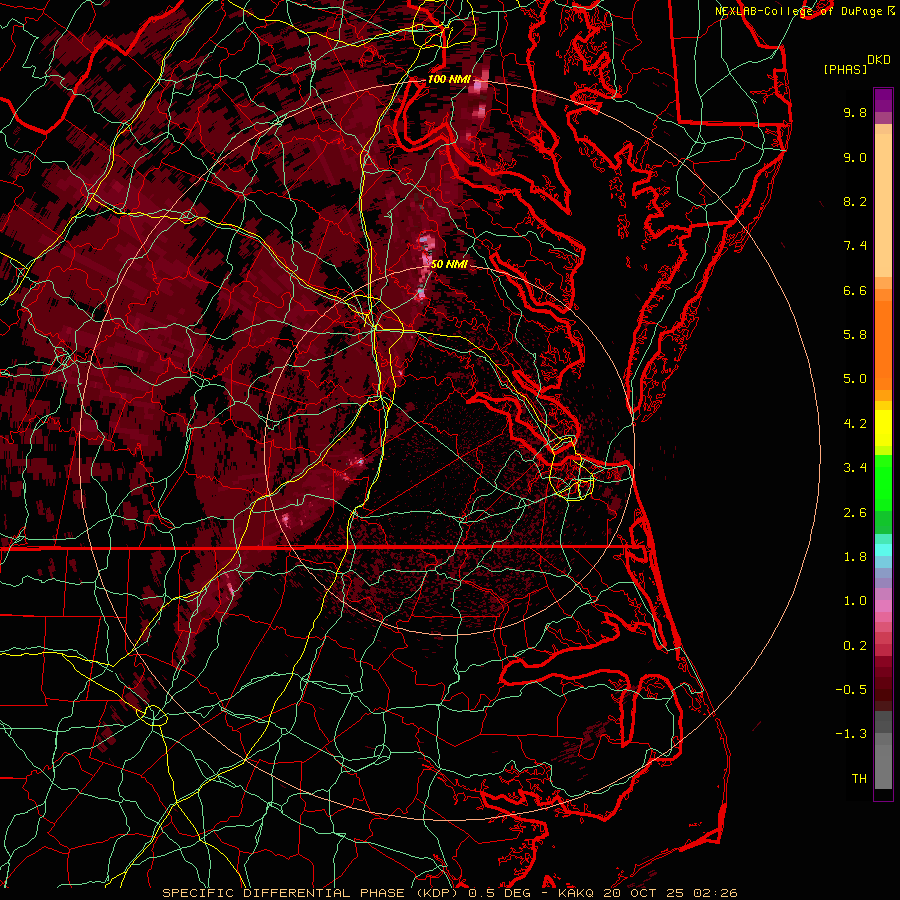Select the 9.0 value on the color scale

pos(855,157)
